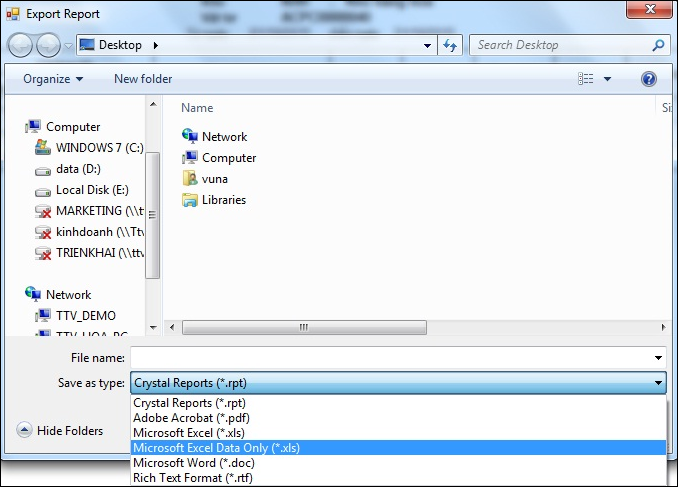Viewport: 678px width, 487px height.
Task: Select Computer in the navigation tree
Action: [73, 127]
